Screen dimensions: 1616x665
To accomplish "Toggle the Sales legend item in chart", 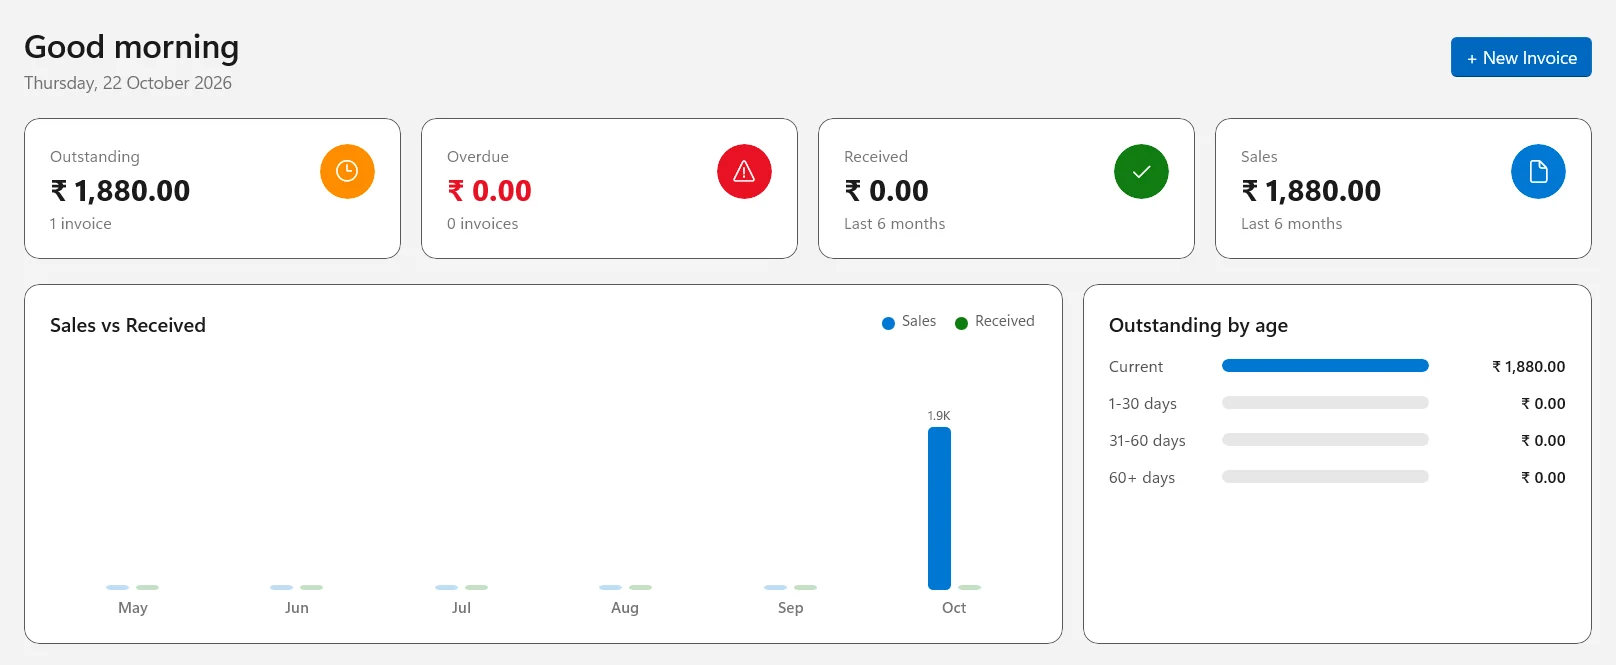I will 909,321.
